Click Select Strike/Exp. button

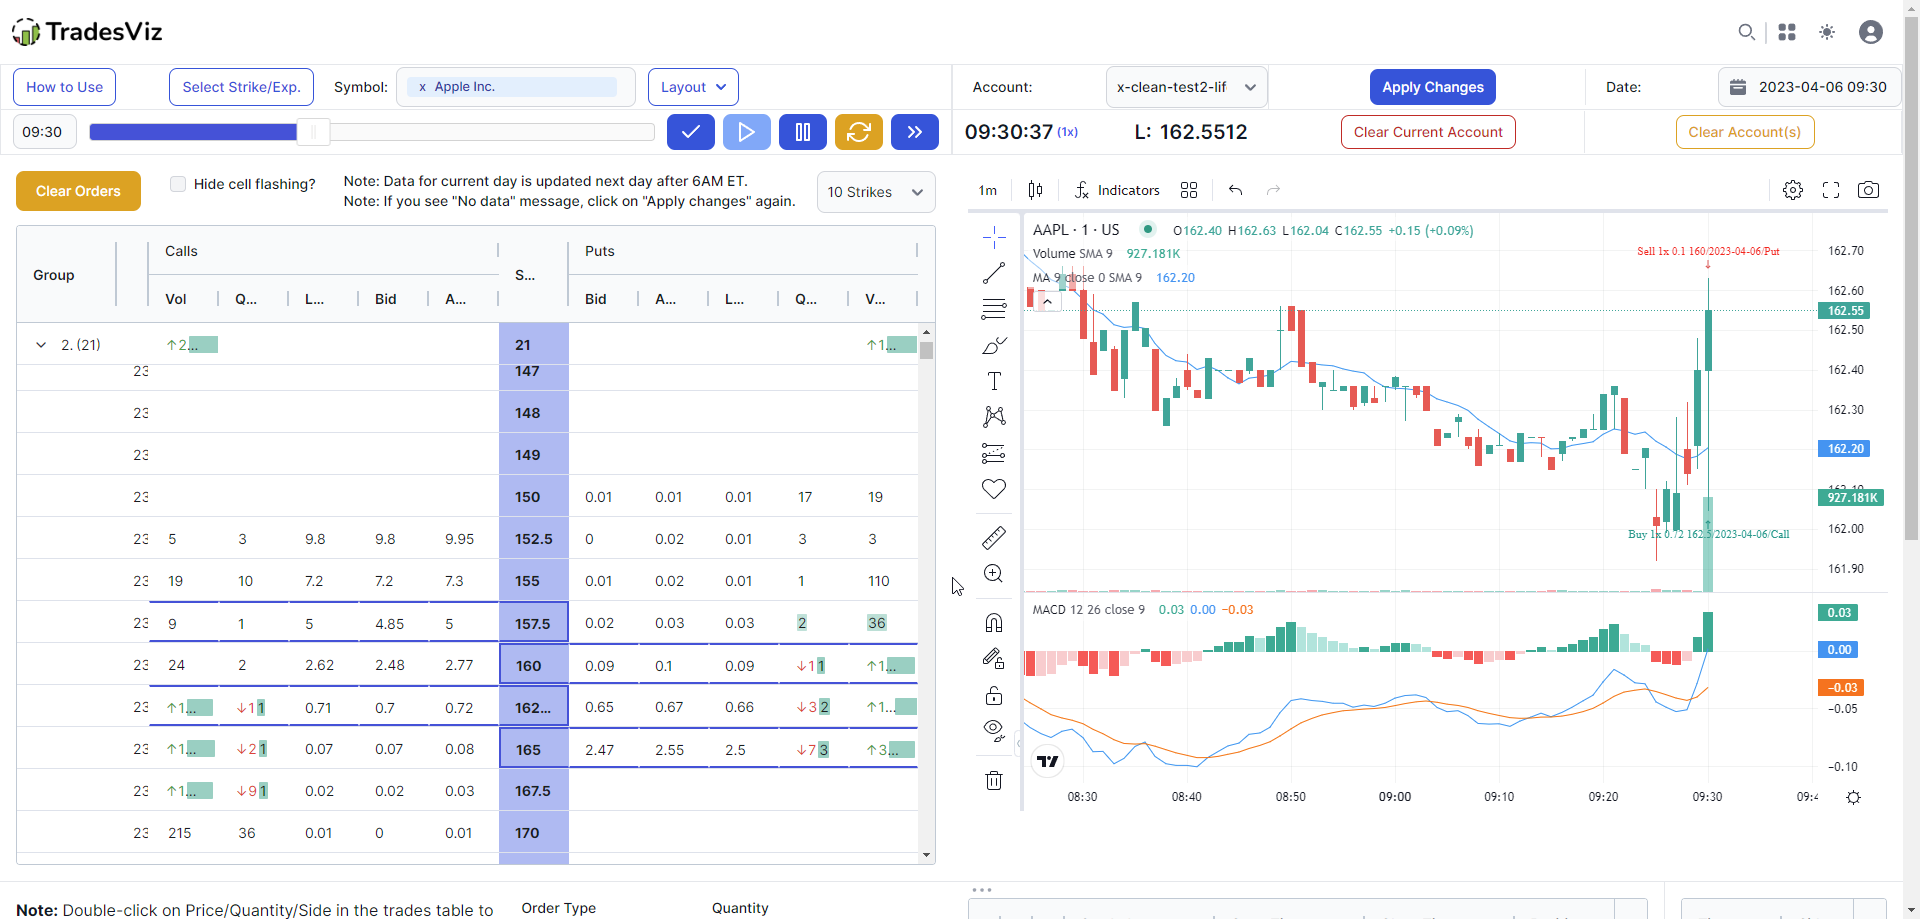[241, 87]
